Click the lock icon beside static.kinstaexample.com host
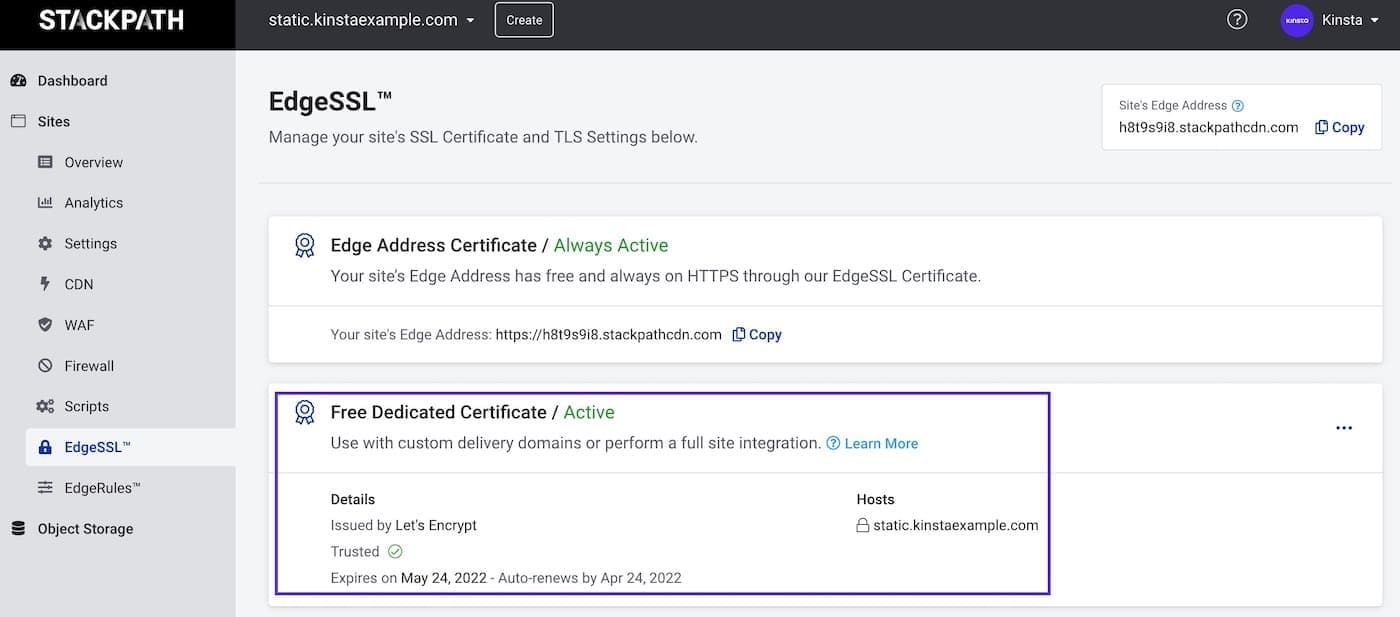The height and width of the screenshot is (617, 1400). (861, 524)
